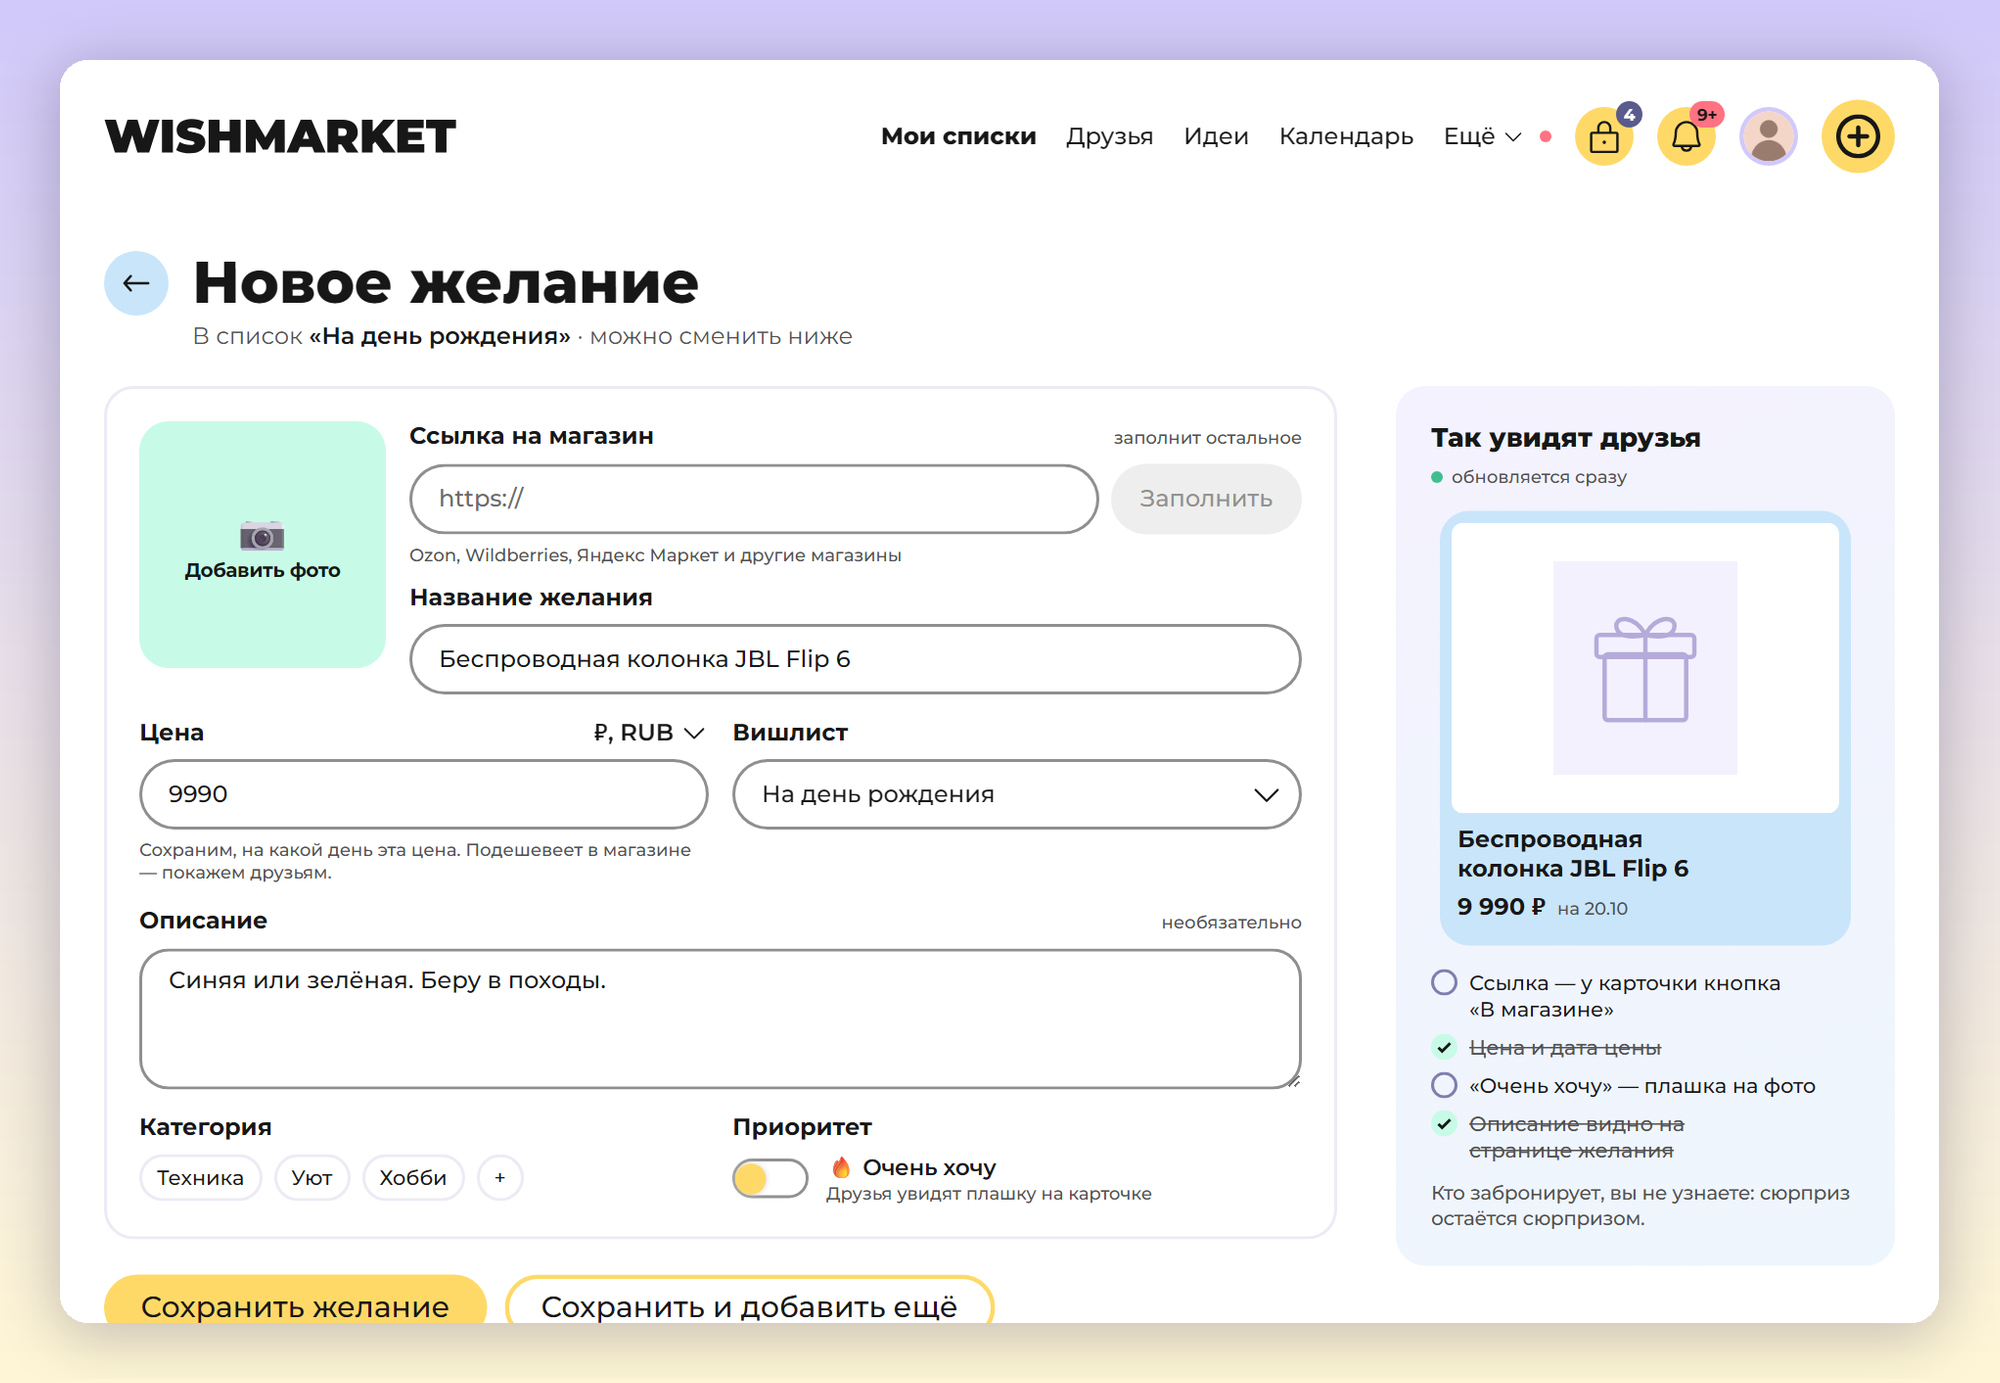
Task: Click the camera icon to add photo
Action: pyautogui.click(x=262, y=536)
